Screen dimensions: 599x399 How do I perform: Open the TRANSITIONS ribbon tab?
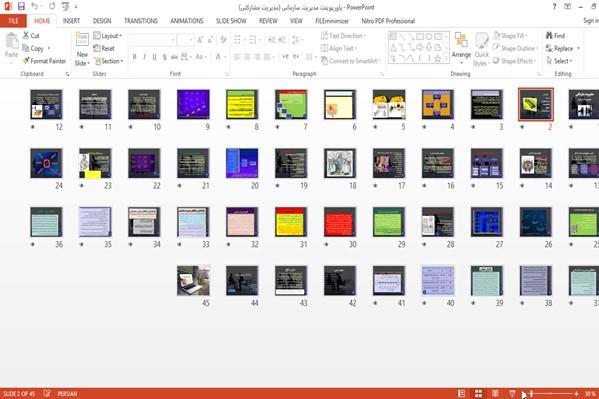[x=141, y=21]
